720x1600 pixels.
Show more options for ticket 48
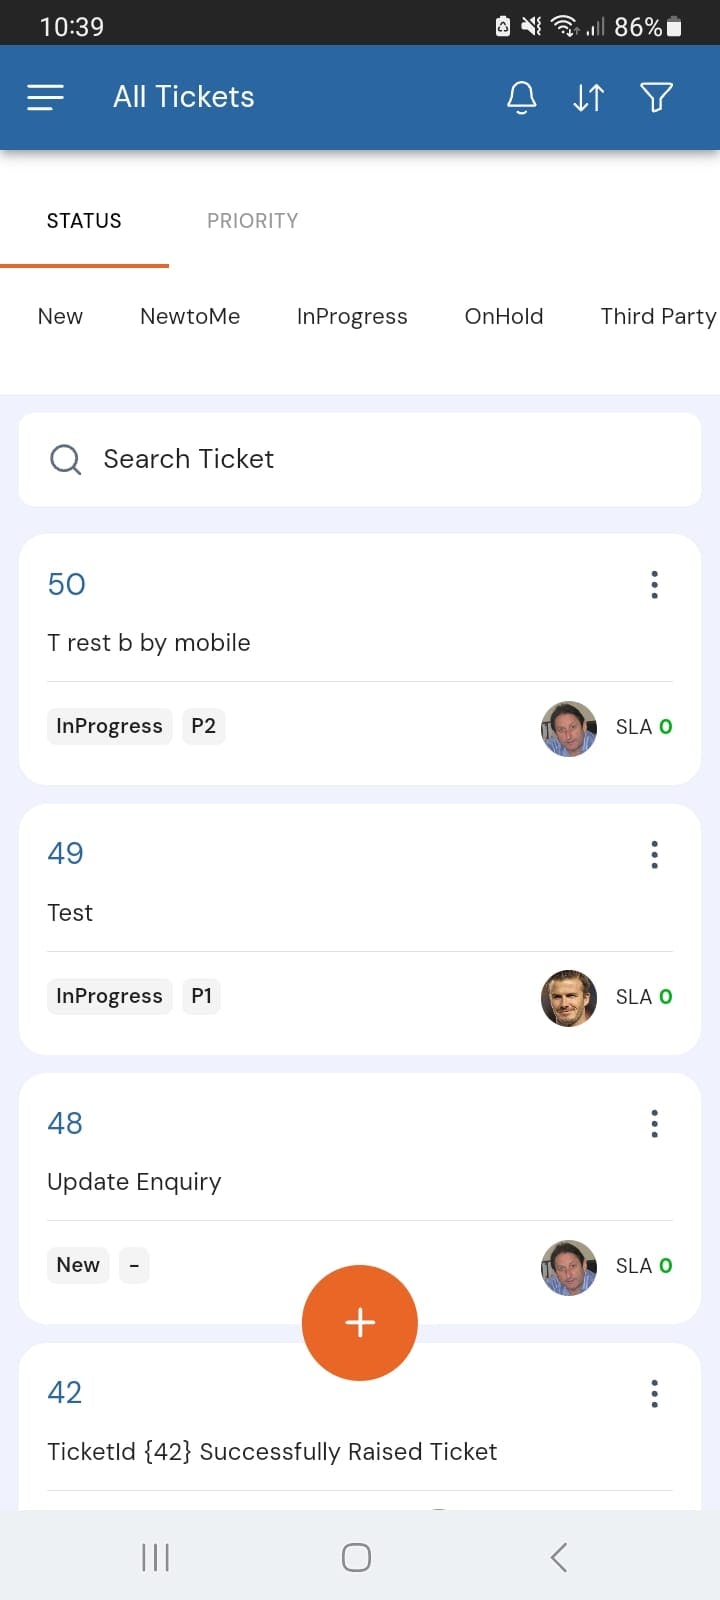click(x=655, y=1124)
